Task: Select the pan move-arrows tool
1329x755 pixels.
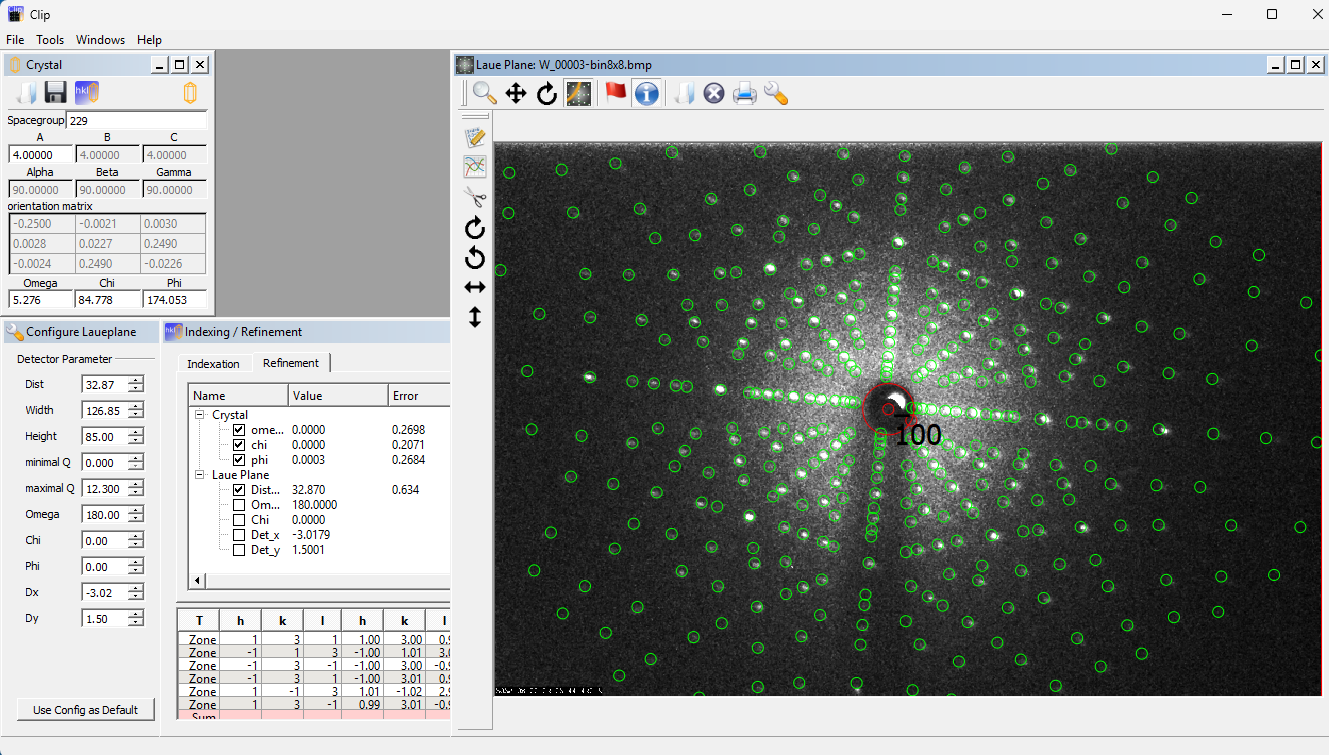Action: (x=516, y=93)
